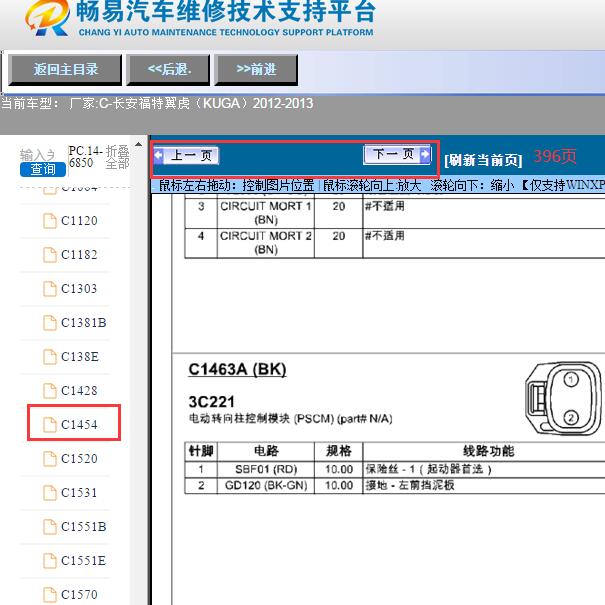Click the document icon beside C1381B
The width and height of the screenshot is (605, 605).
pyautogui.click(x=50, y=323)
